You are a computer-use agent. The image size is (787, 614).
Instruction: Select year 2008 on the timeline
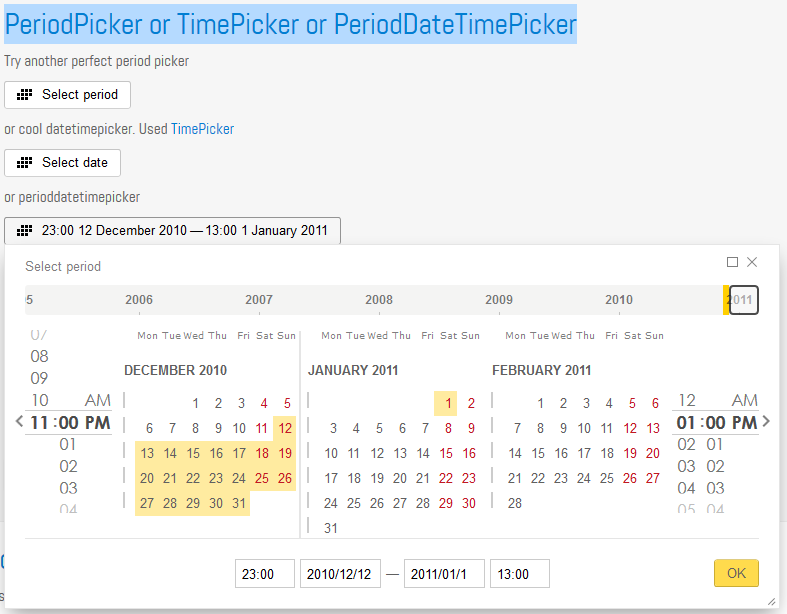(379, 300)
